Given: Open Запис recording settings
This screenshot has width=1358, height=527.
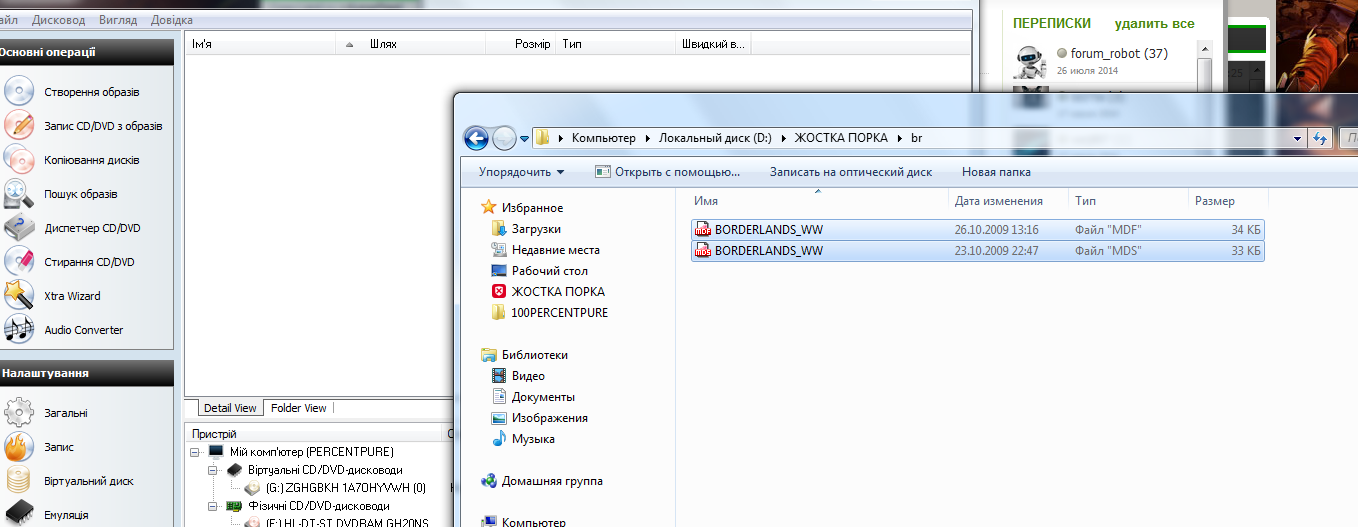Looking at the screenshot, I should pyautogui.click(x=59, y=447).
